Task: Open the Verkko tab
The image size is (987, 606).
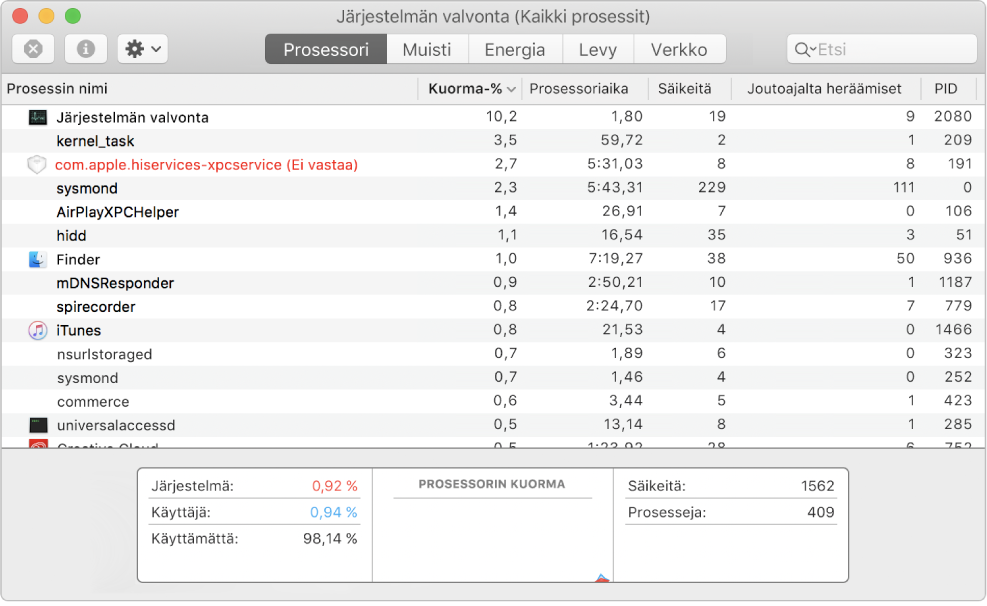Action: pos(679,50)
